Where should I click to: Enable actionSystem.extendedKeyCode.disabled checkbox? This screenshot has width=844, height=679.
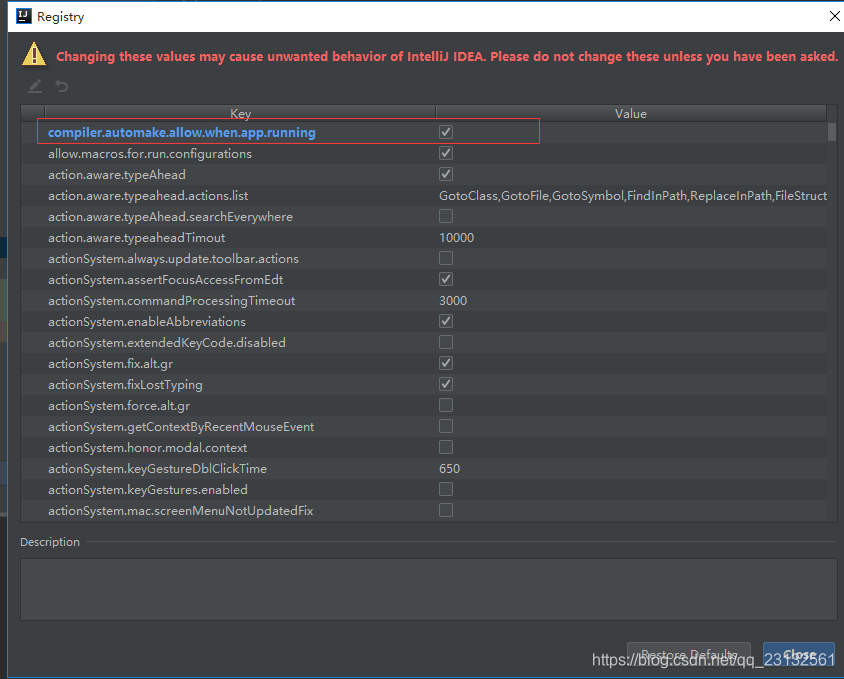(446, 342)
